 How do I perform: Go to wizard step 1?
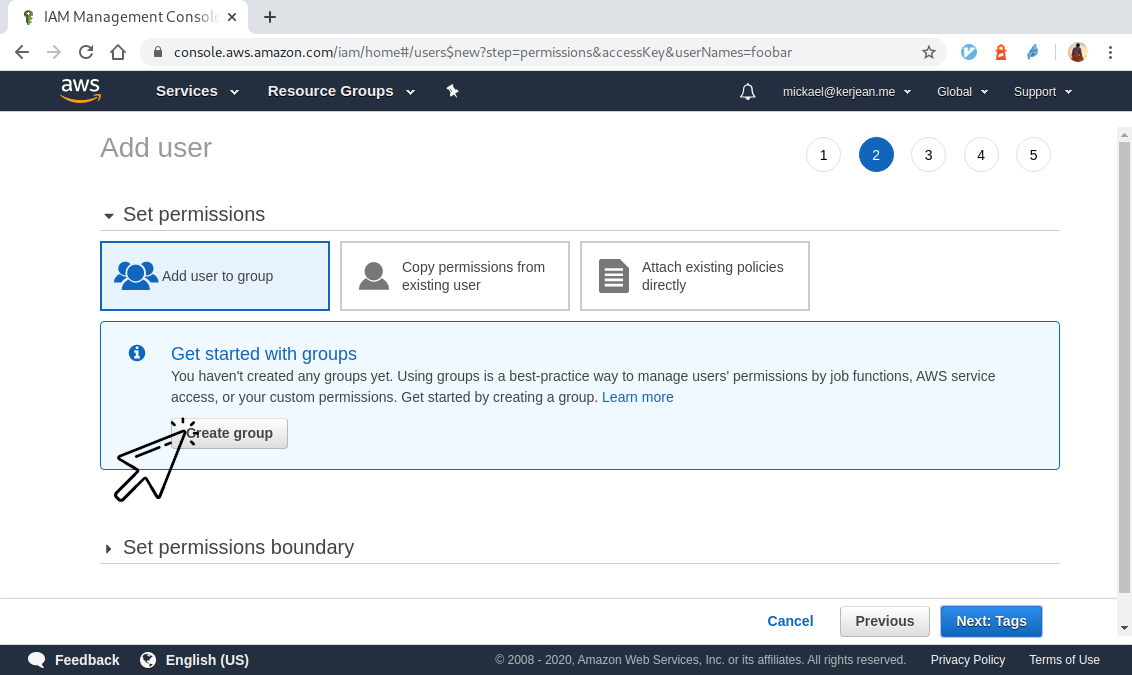tap(823, 154)
